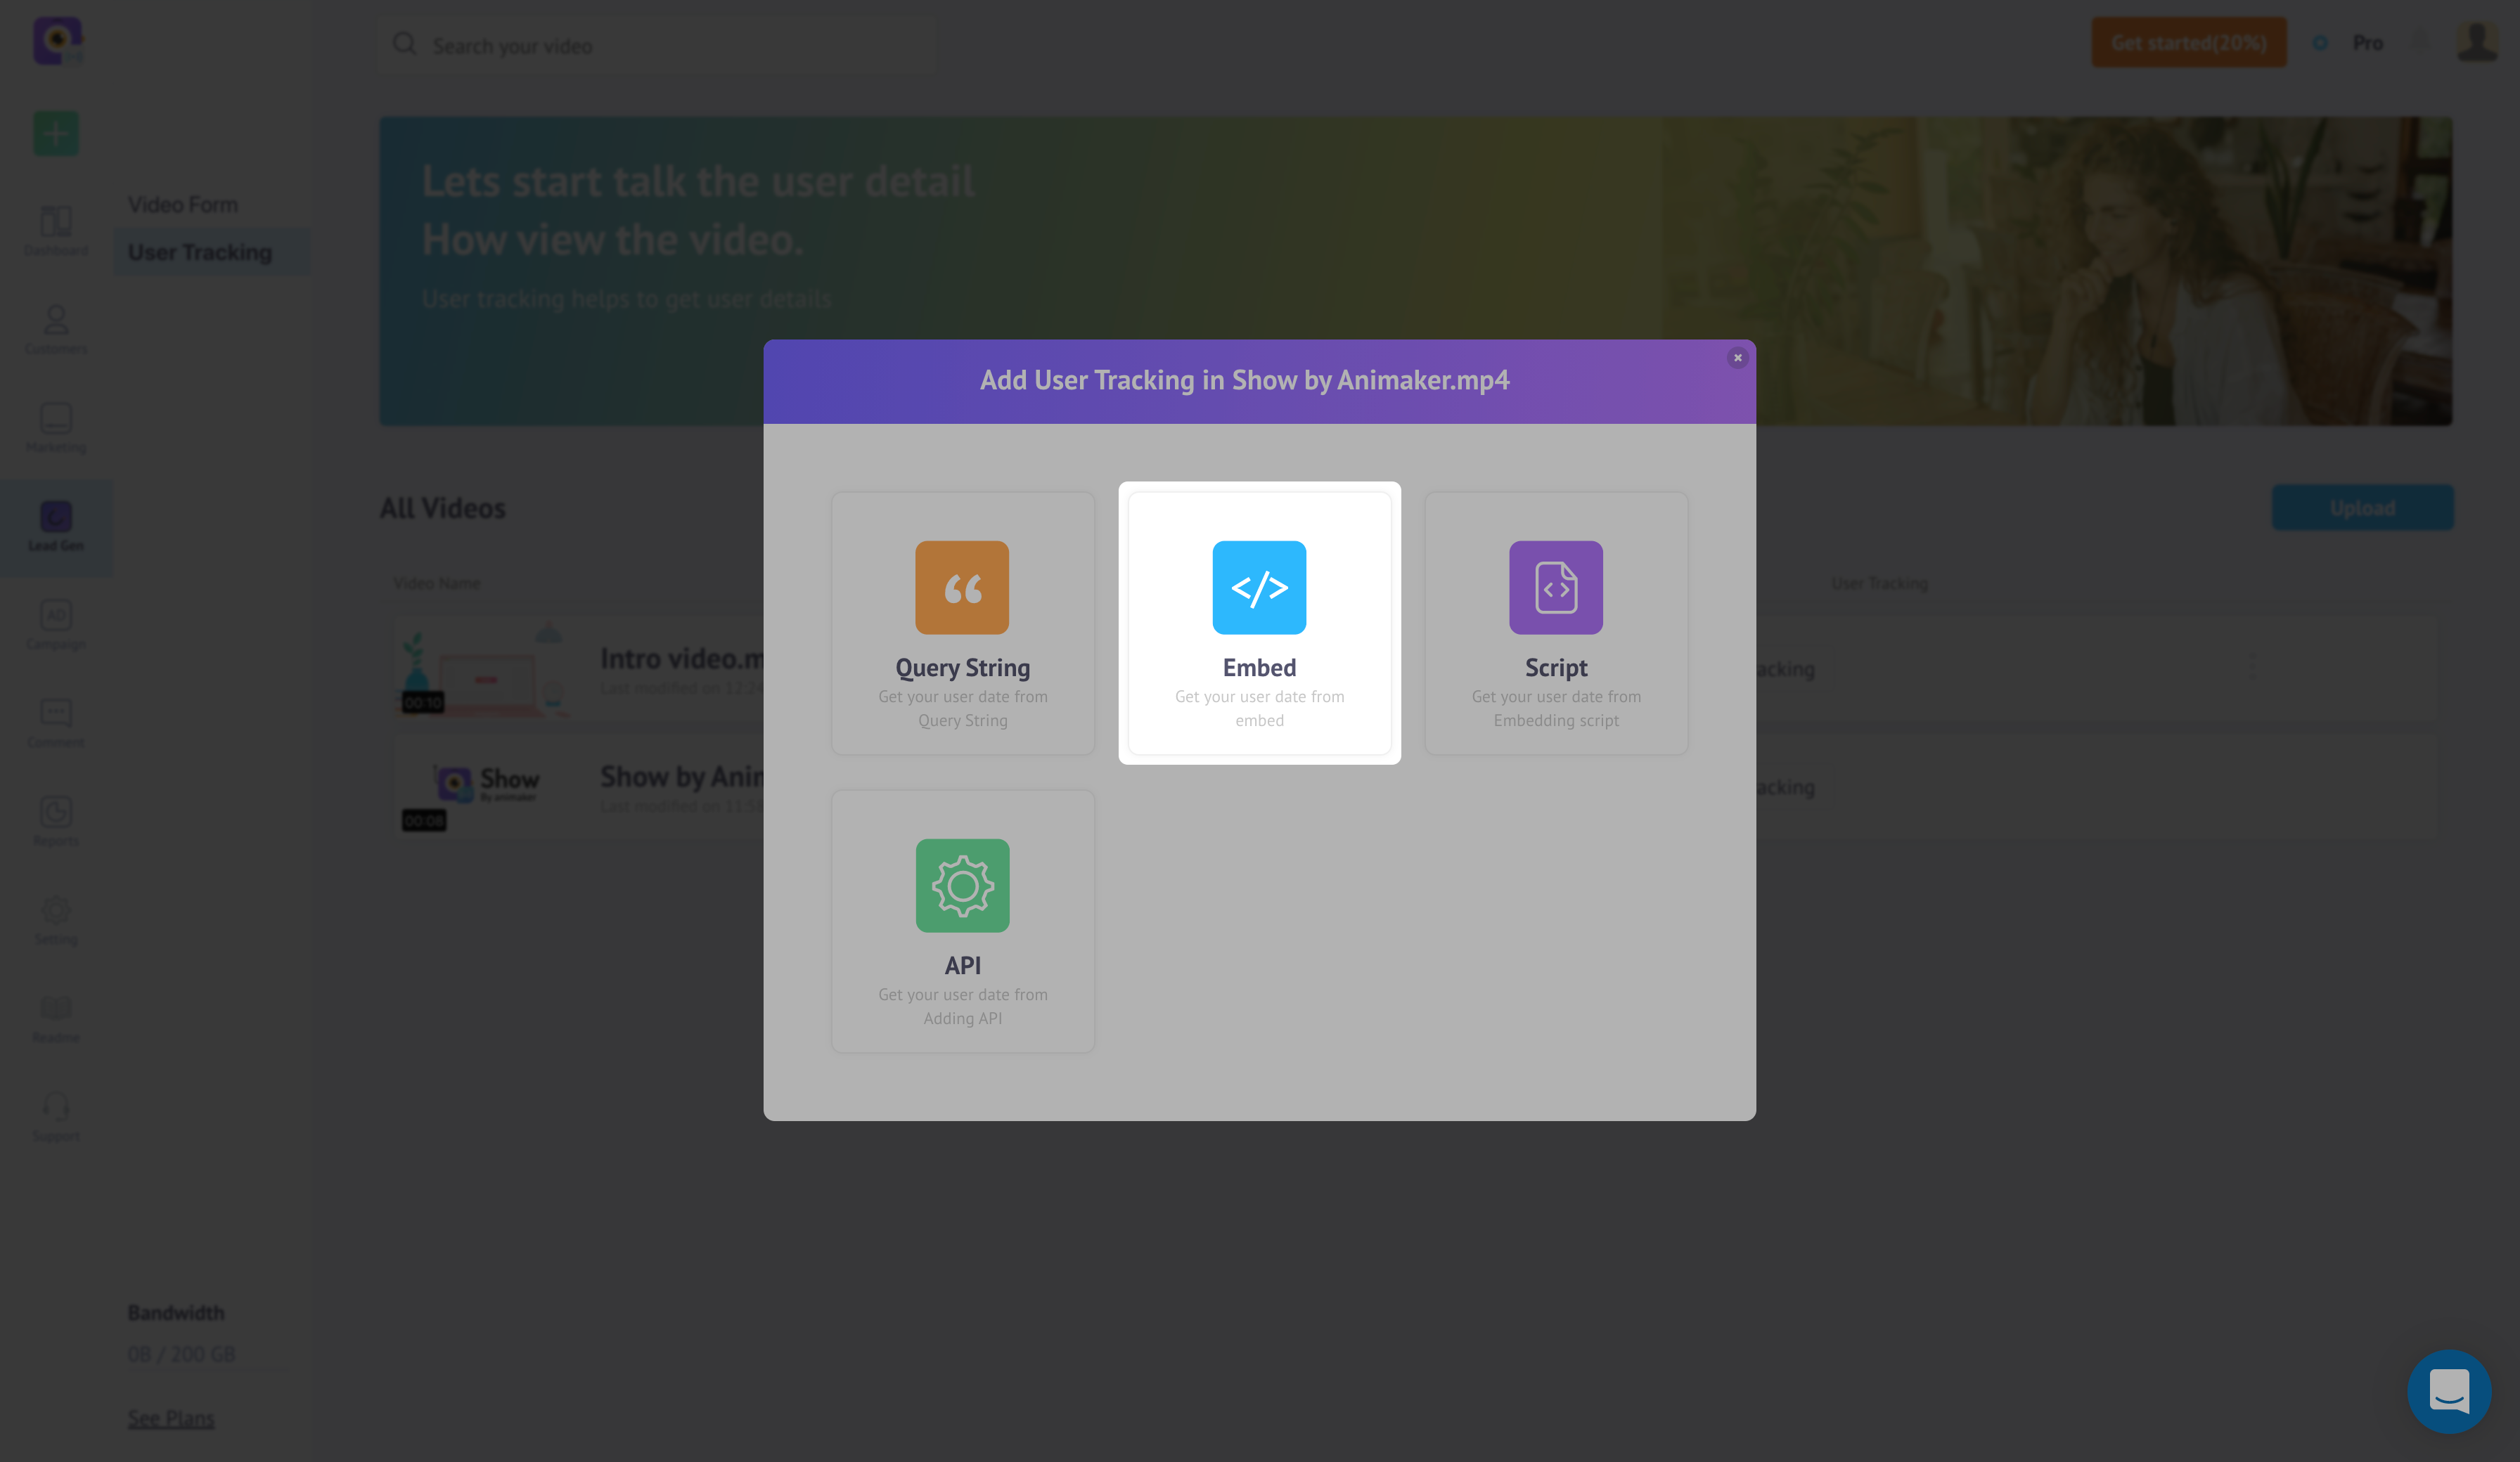Viewport: 2520px width, 1462px height.
Task: Click the app logo at top-left
Action: pyautogui.click(x=58, y=42)
